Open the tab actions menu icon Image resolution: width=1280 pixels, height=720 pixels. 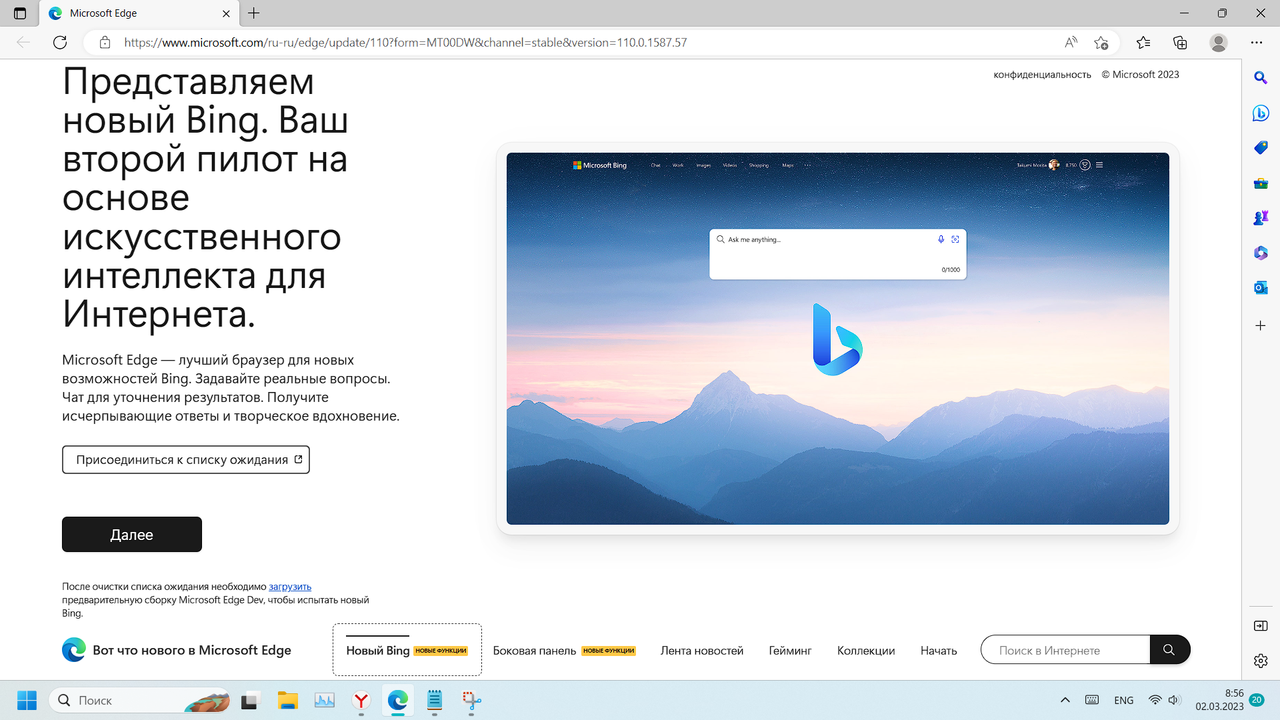pyautogui.click(x=20, y=13)
